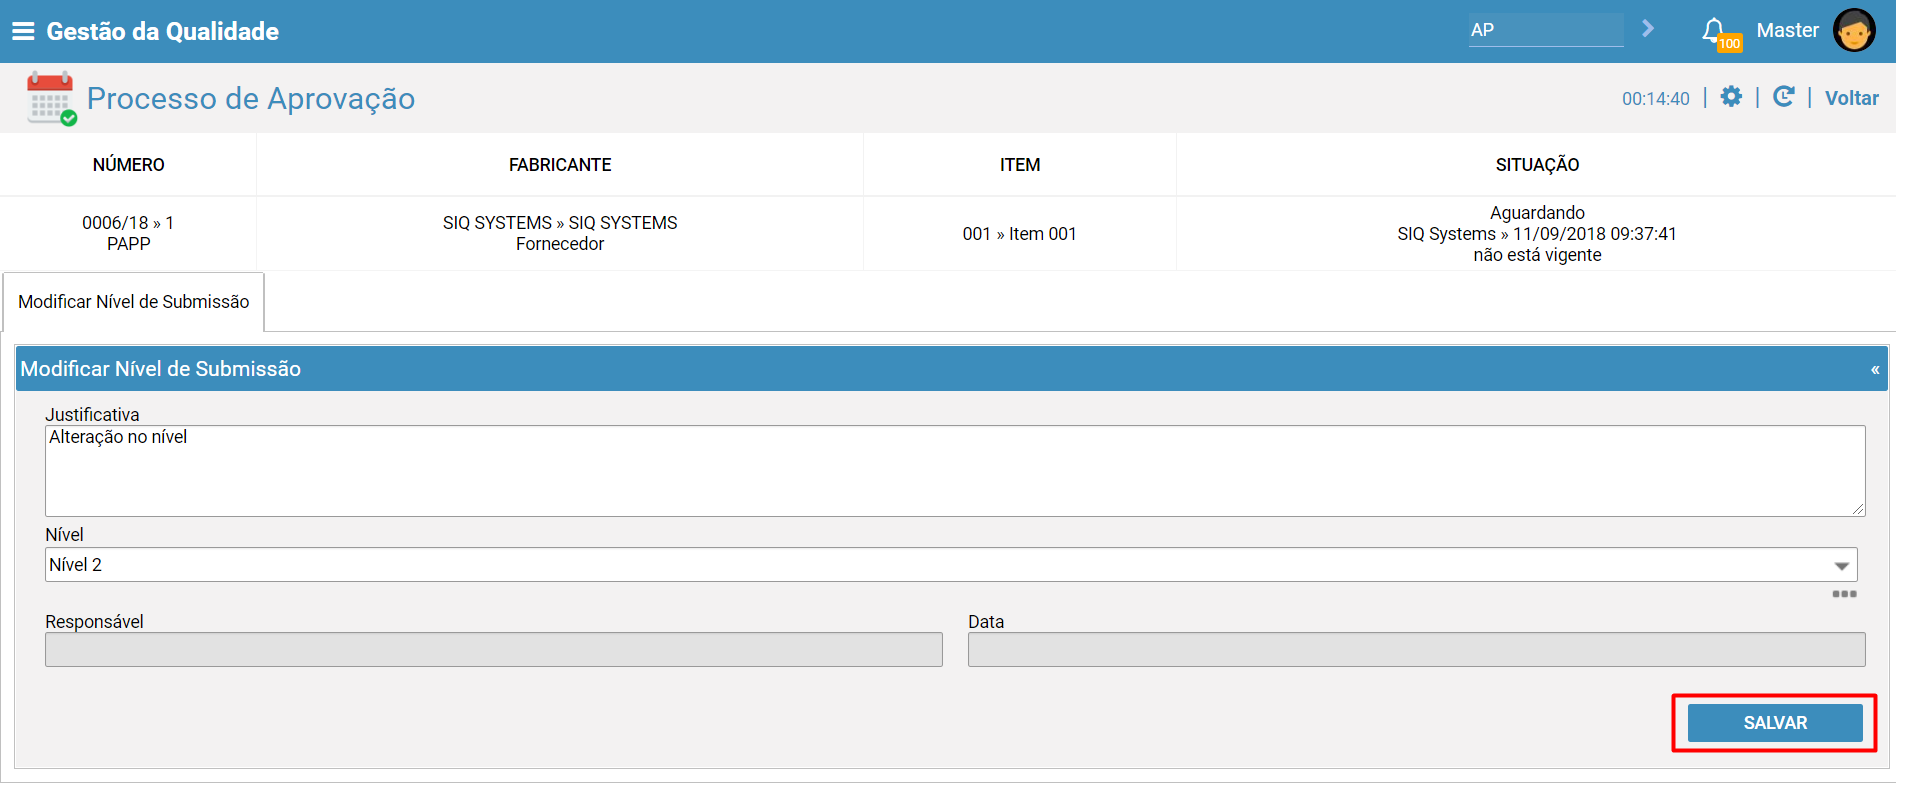Click the NÚMERO column header
Screen dimensions: 1919x786
coord(129,165)
